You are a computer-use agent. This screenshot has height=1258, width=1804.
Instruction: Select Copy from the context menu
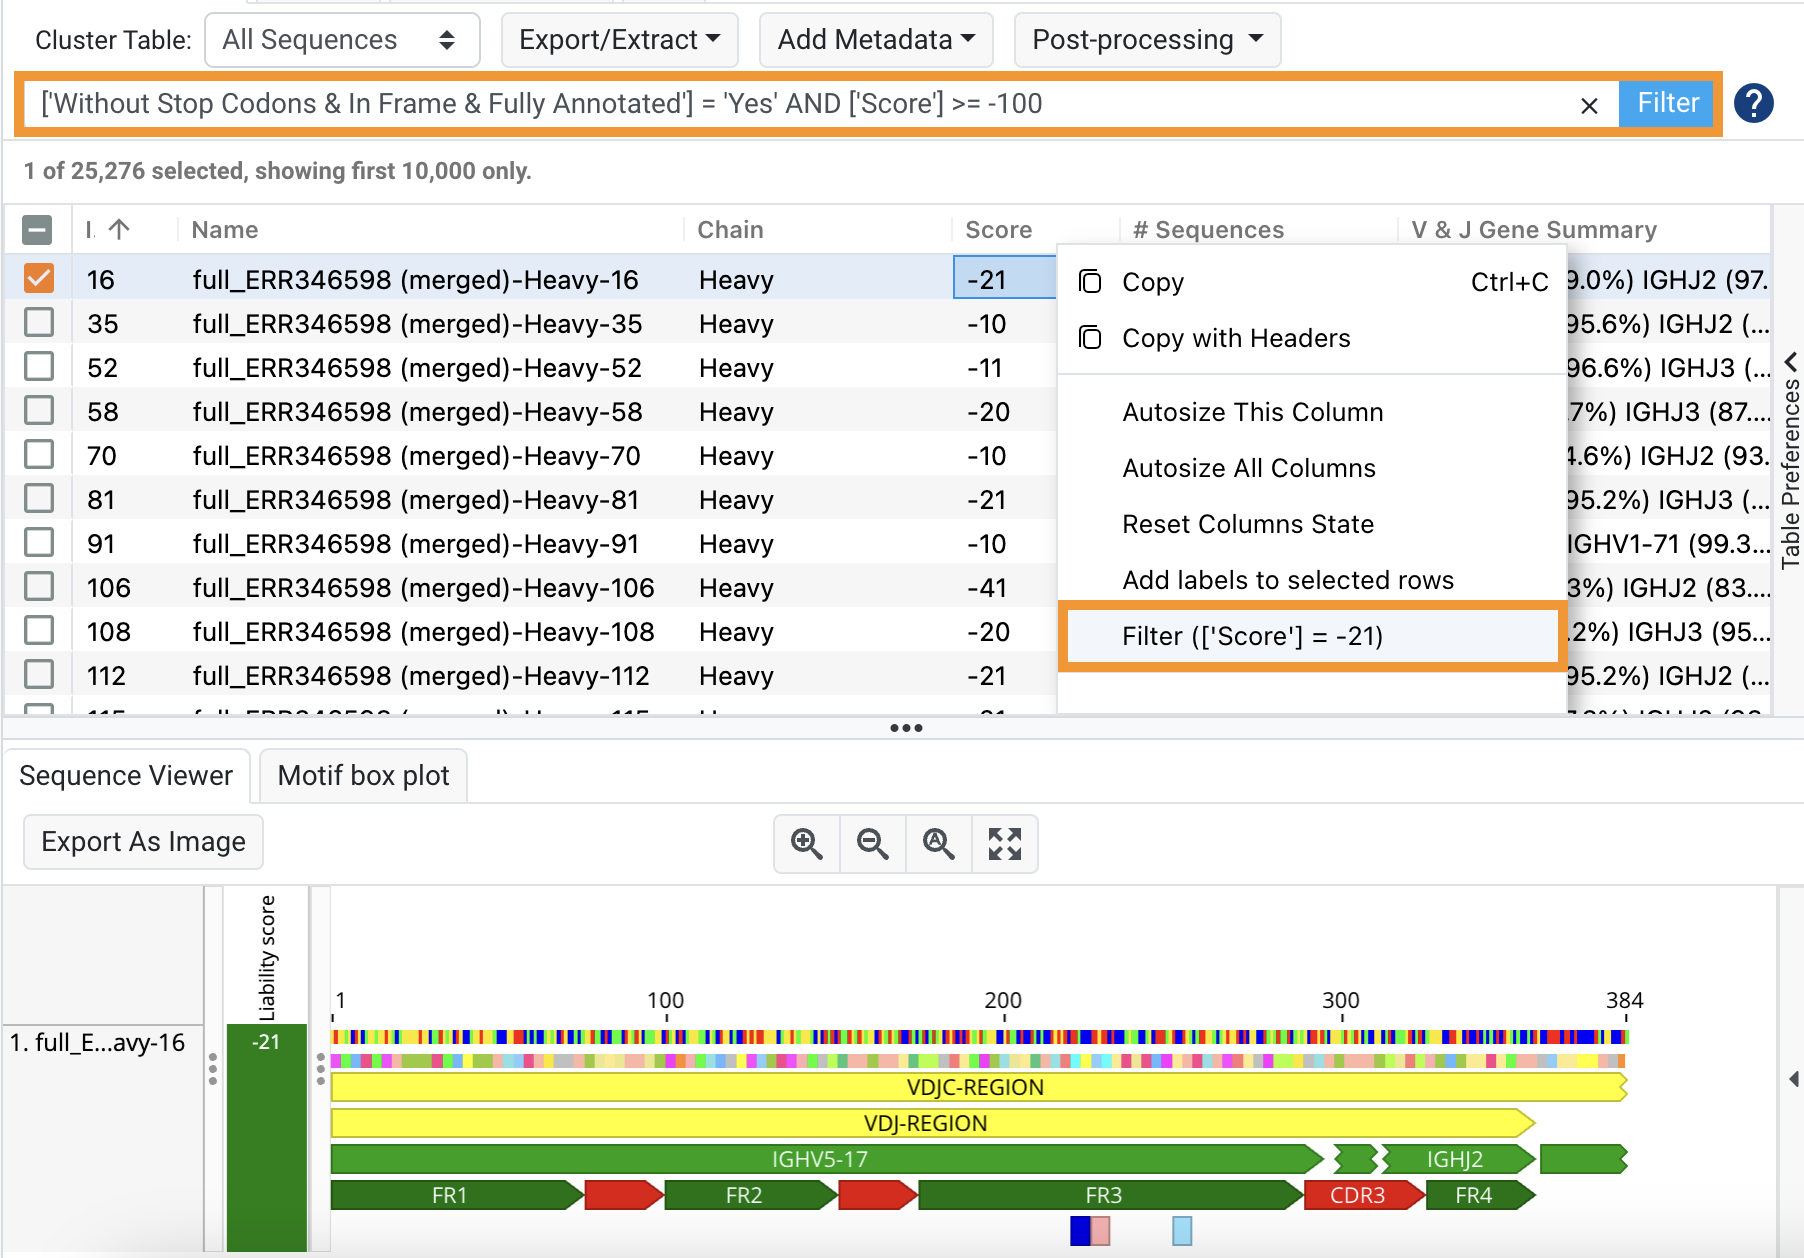[x=1311, y=282]
